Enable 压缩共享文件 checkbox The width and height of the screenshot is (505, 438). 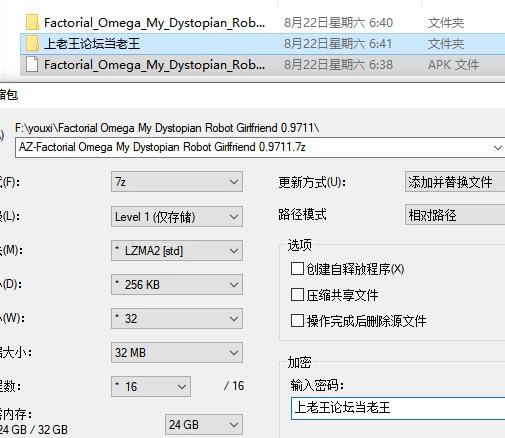click(297, 295)
